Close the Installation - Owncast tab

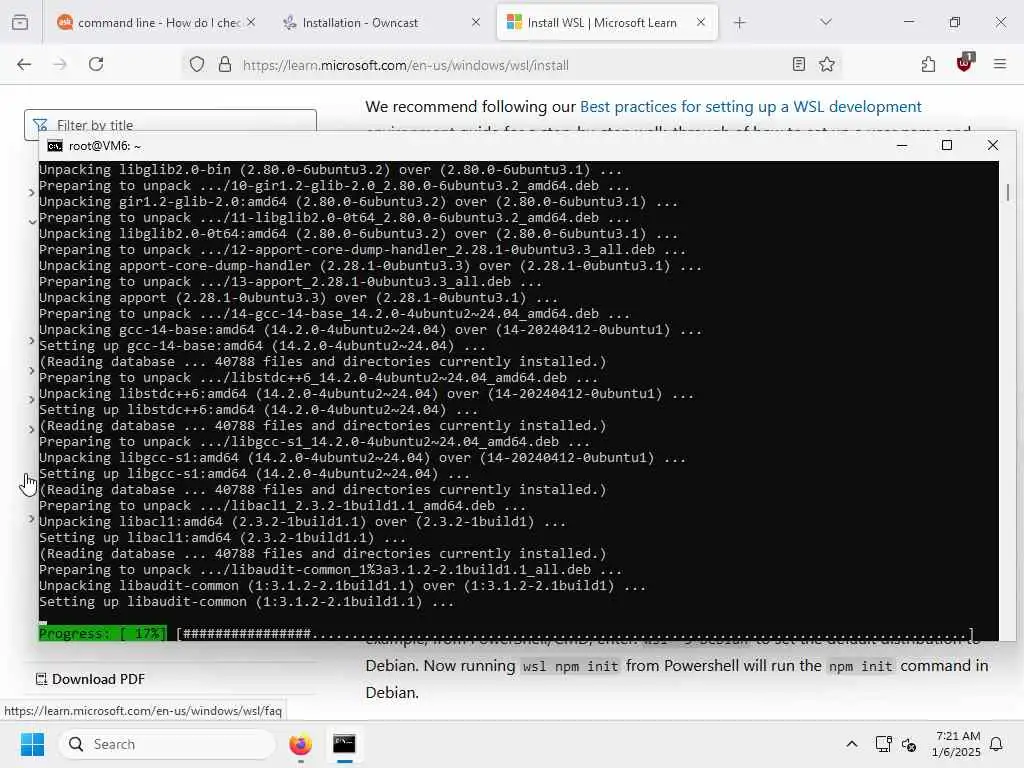point(476,22)
